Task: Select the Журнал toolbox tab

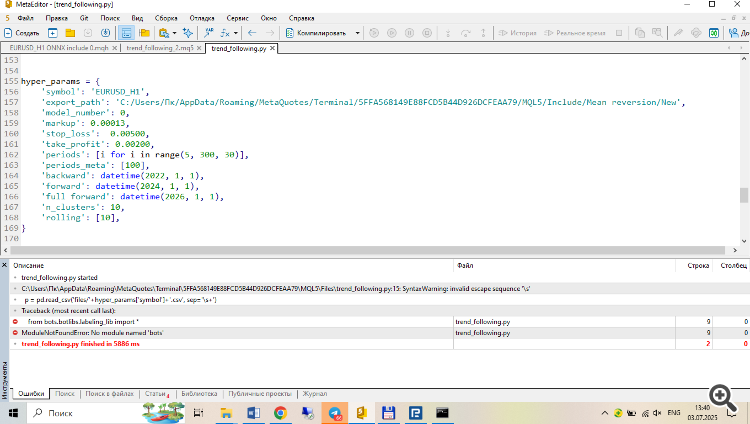Action: tap(315, 394)
